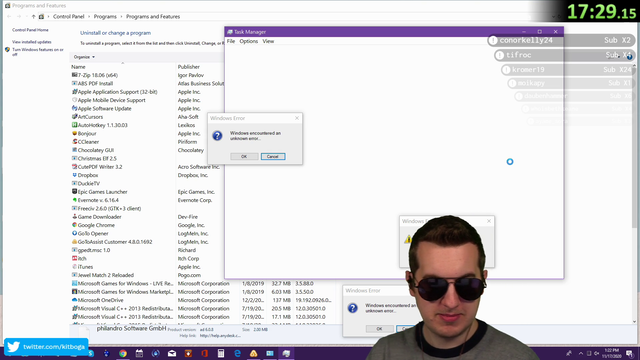Click the 7-Zip program icon
The width and height of the screenshot is (640, 360).
point(74,75)
